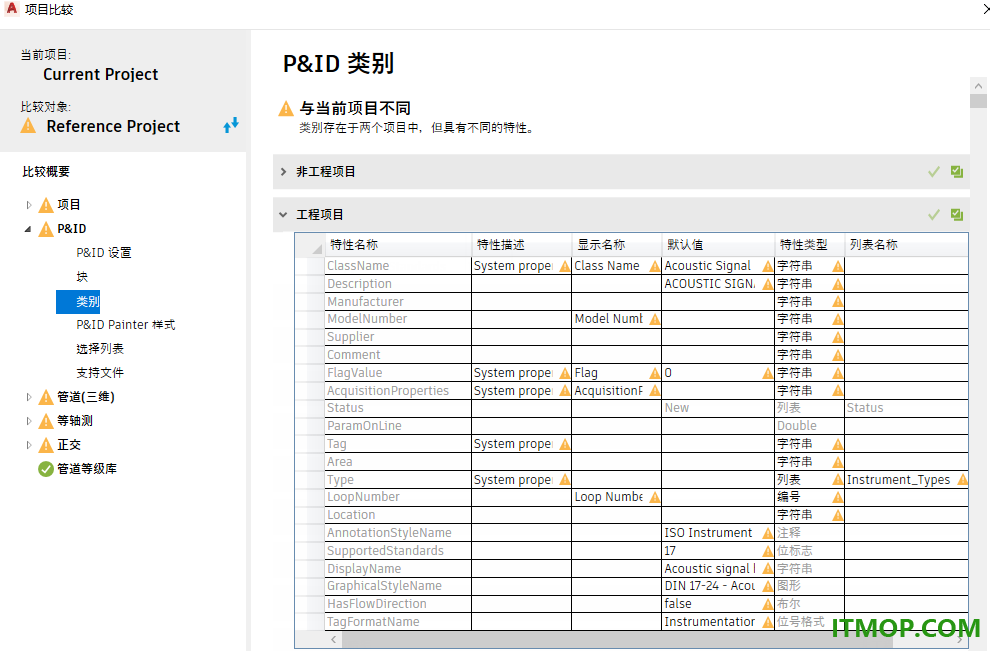Click the swap projects arrows icon
Screen dimensions: 990x651
(x=231, y=124)
